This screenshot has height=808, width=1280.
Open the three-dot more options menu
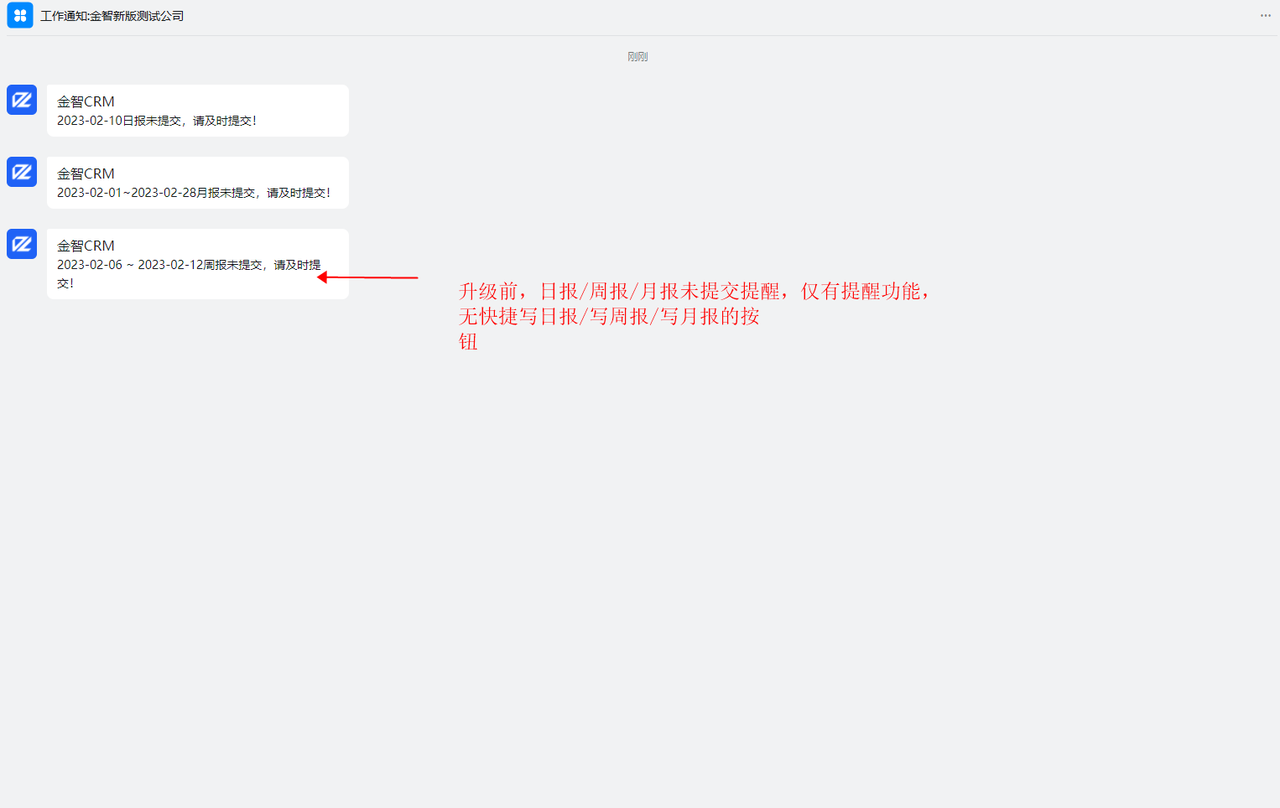[x=1266, y=16]
